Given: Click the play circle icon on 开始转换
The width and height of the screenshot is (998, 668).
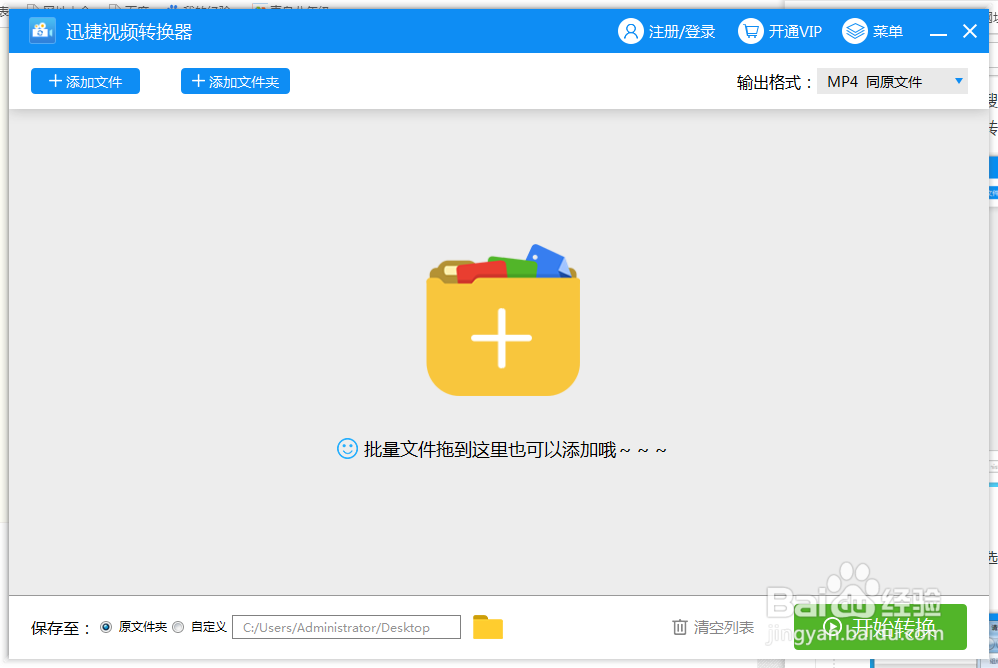Looking at the screenshot, I should coord(832,627).
